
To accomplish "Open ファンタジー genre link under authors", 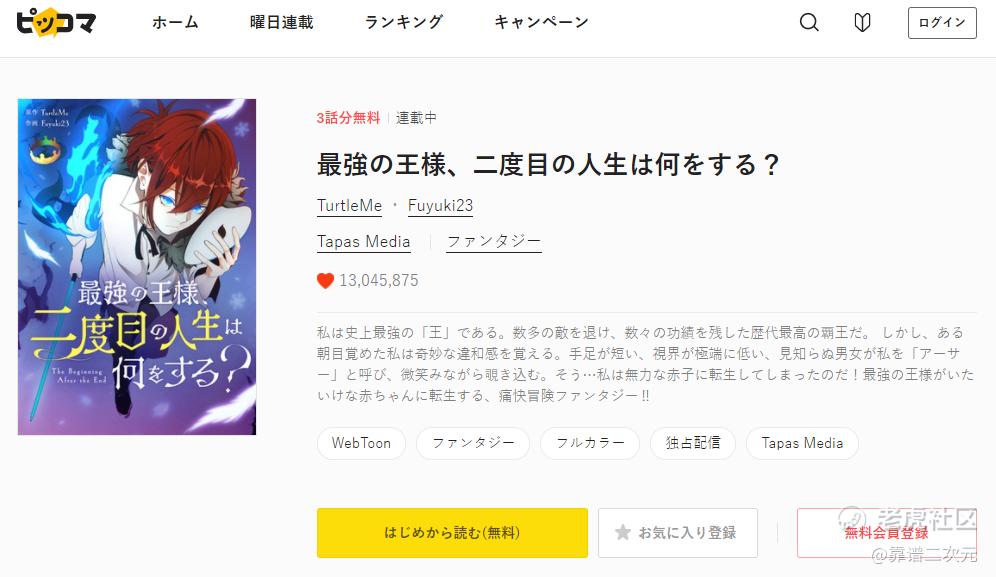I will [494, 242].
